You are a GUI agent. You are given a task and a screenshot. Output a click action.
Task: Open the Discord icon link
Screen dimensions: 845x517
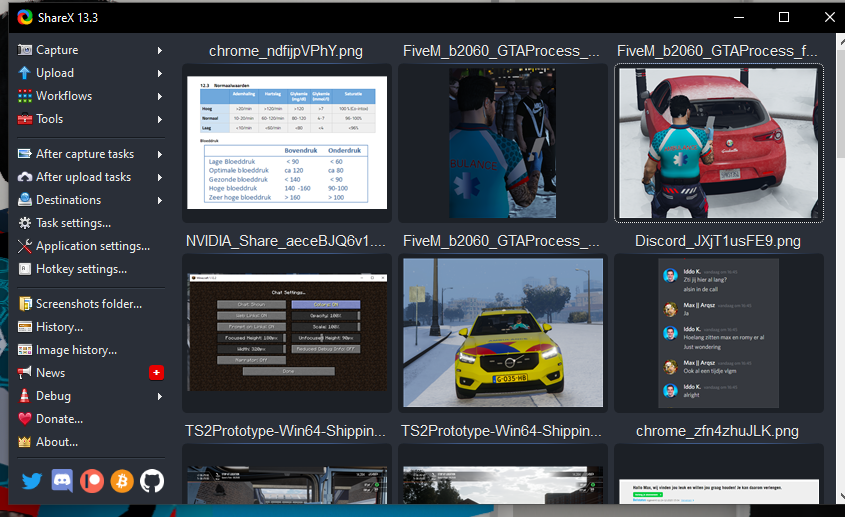click(62, 481)
